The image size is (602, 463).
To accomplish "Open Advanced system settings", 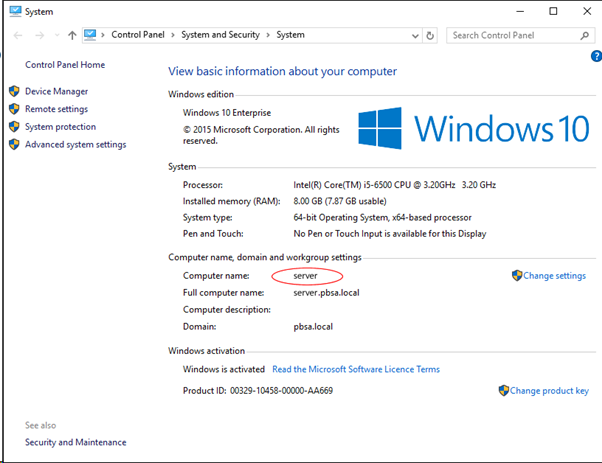I will click(x=75, y=144).
